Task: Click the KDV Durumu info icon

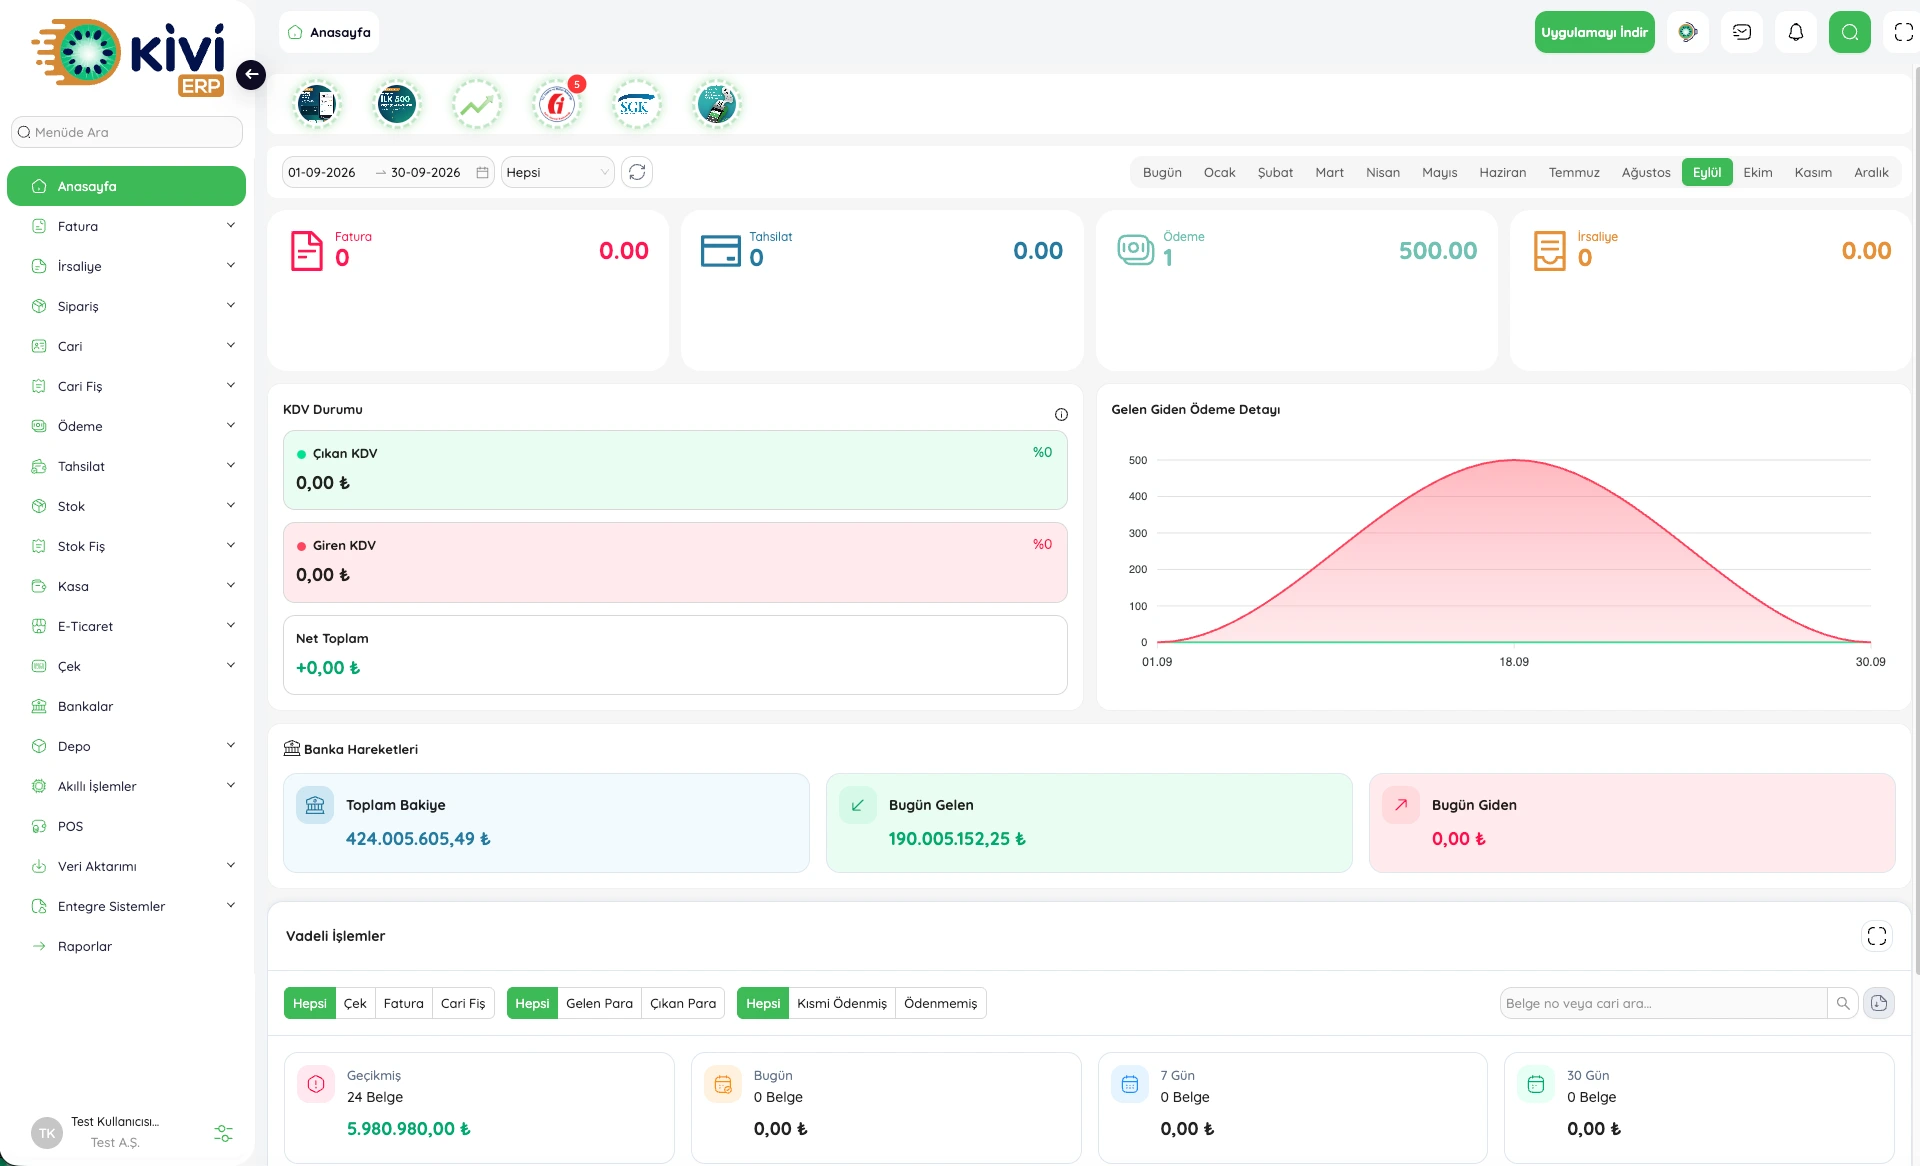Action: pyautogui.click(x=1061, y=414)
